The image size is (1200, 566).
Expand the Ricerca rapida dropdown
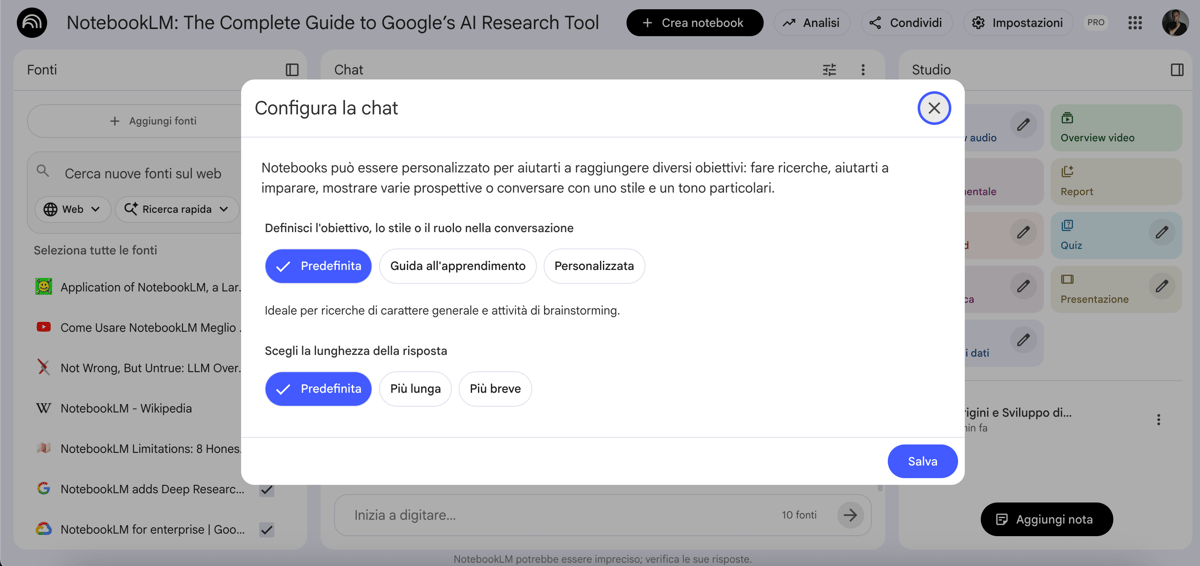[x=177, y=209]
